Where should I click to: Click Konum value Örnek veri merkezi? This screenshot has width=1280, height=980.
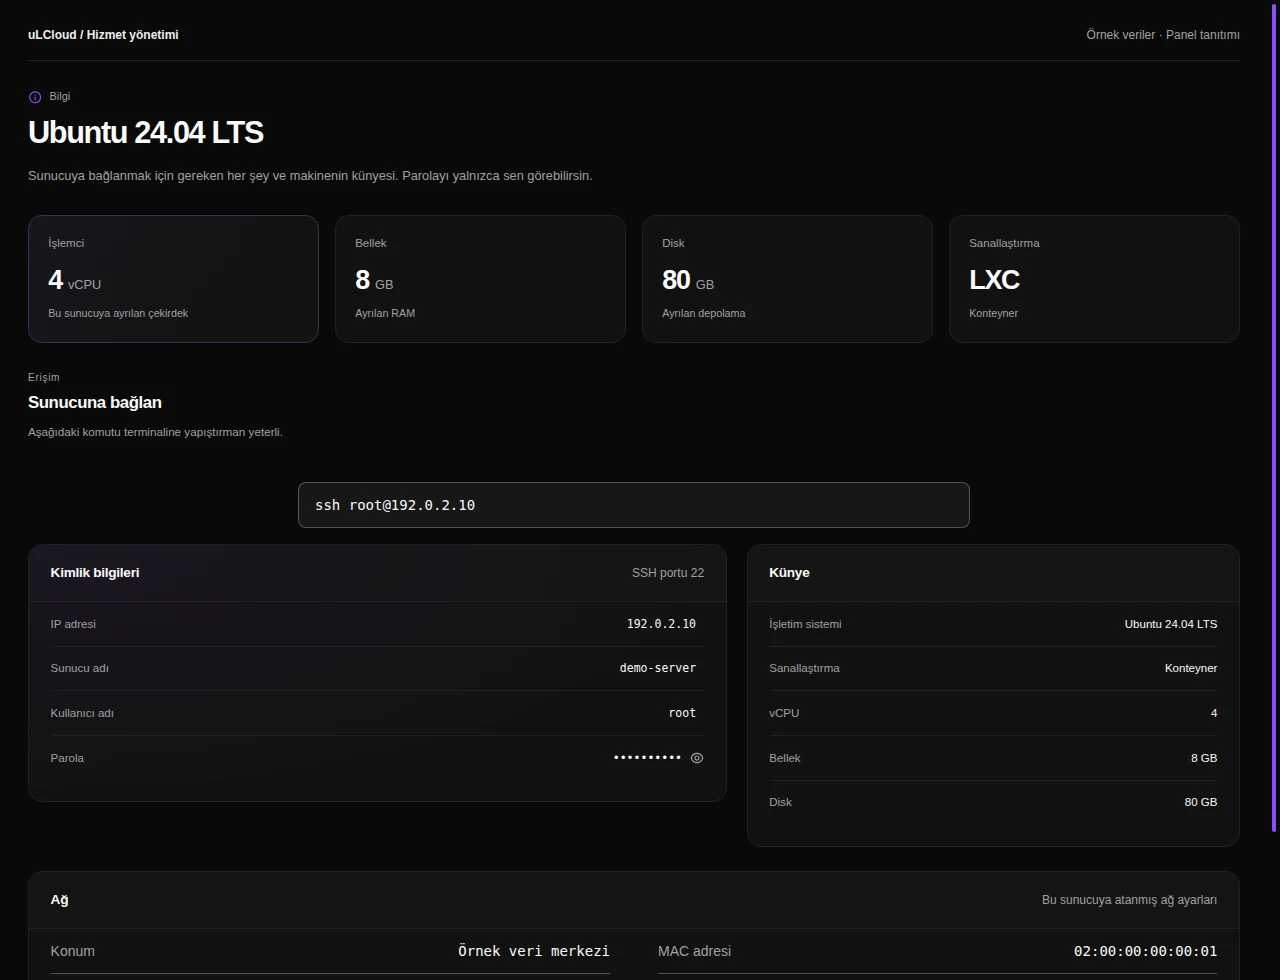[x=534, y=951]
